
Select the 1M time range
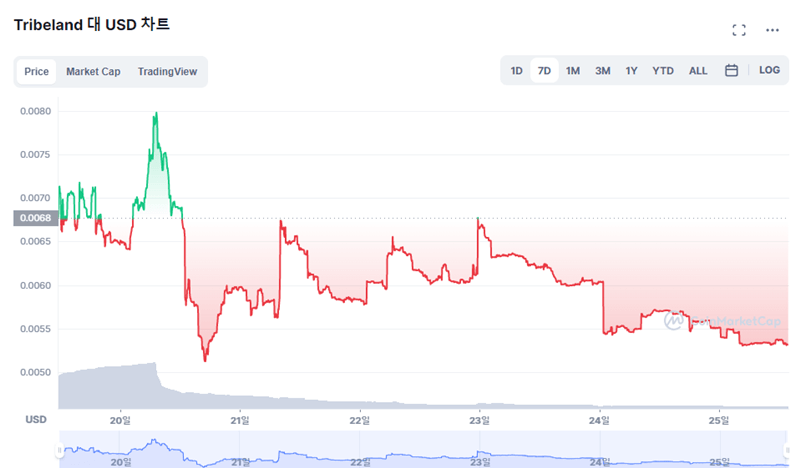click(x=572, y=70)
